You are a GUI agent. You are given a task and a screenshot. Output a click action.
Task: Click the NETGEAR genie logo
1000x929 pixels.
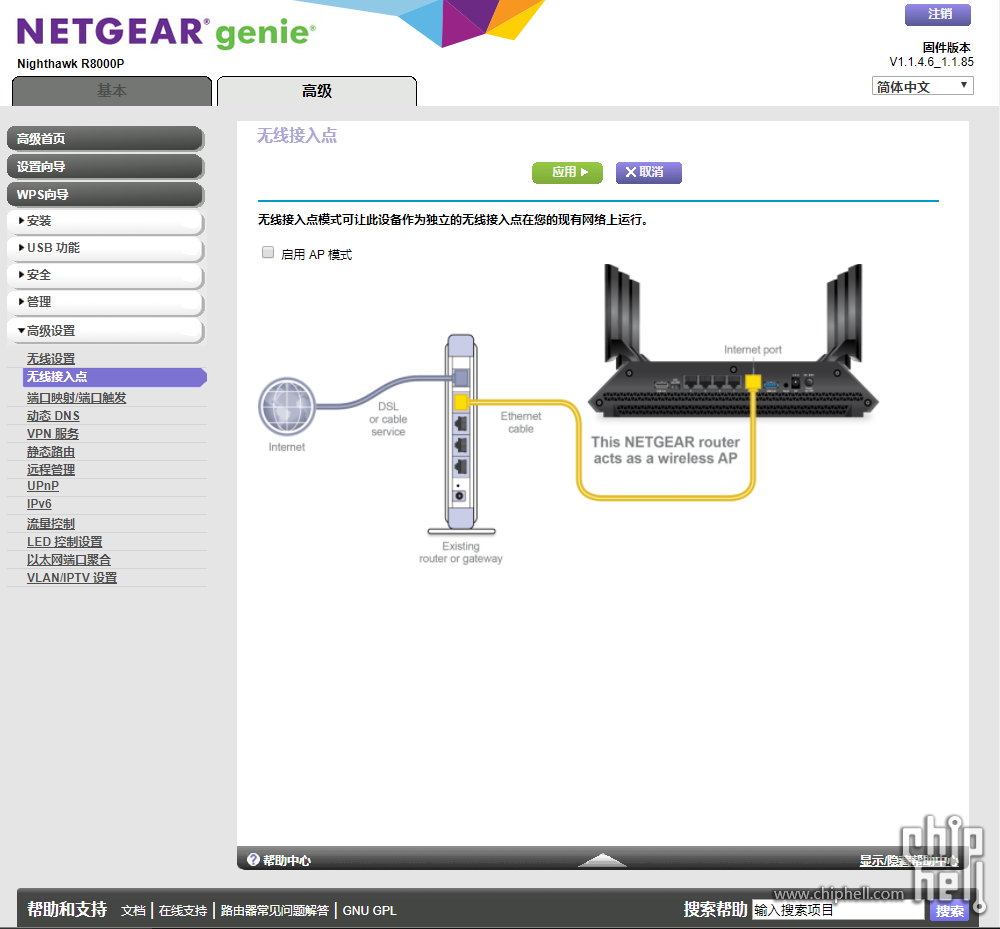[166, 33]
